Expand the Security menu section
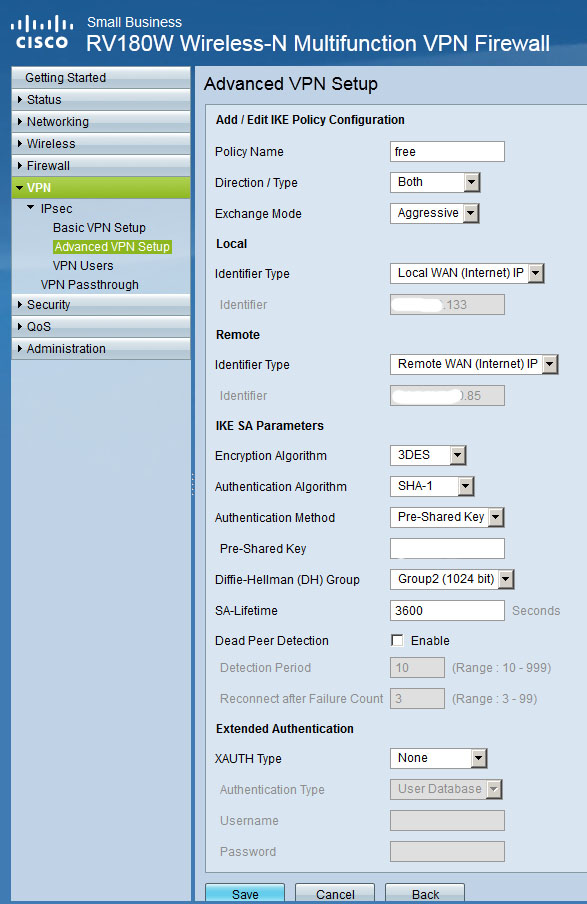Image resolution: width=587 pixels, height=904 pixels. [100, 304]
